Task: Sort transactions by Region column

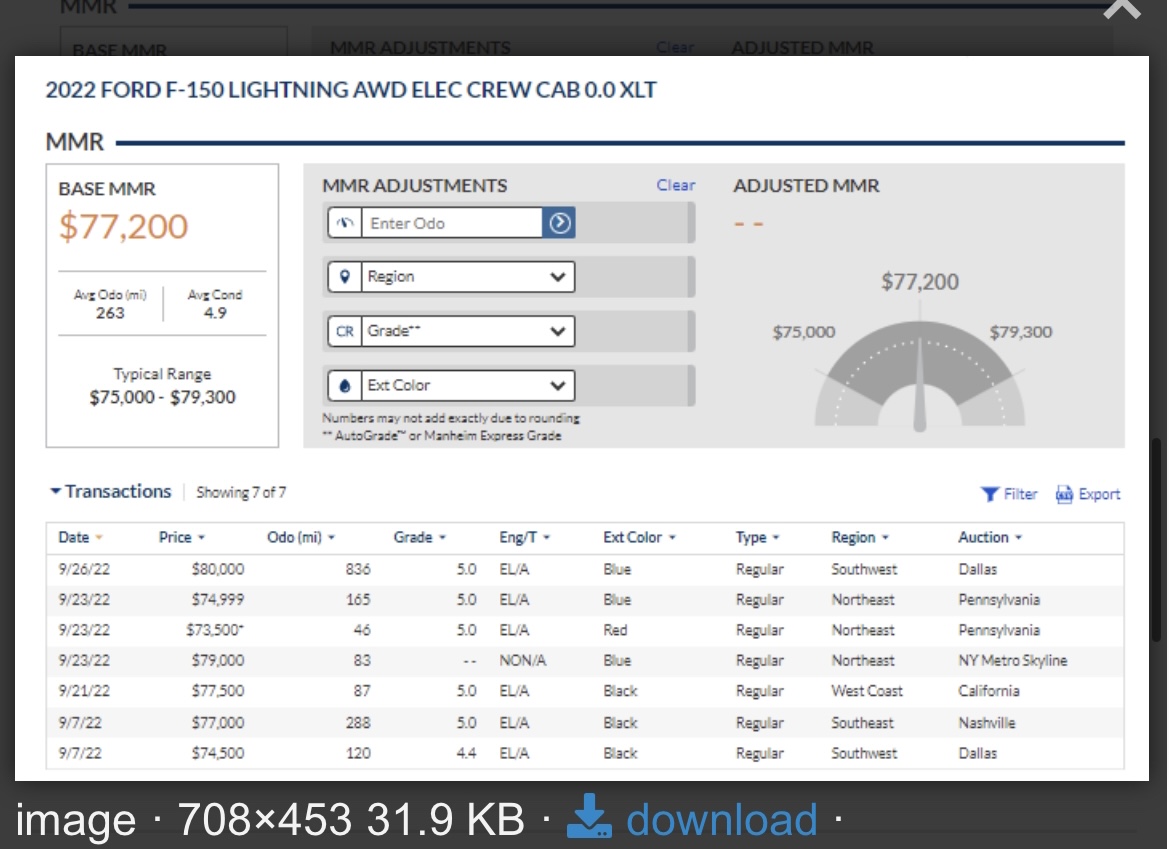Action: tap(860, 537)
